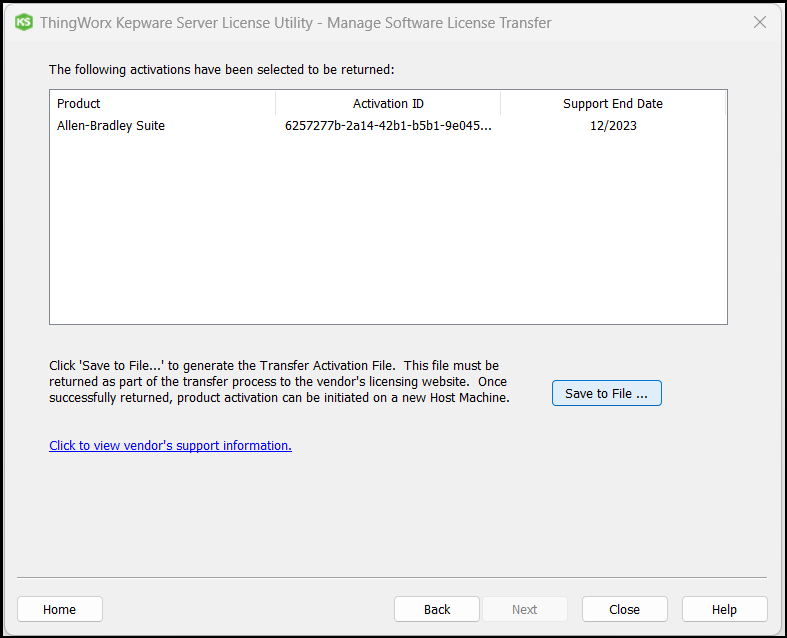Open Help for the license utility

(724, 609)
